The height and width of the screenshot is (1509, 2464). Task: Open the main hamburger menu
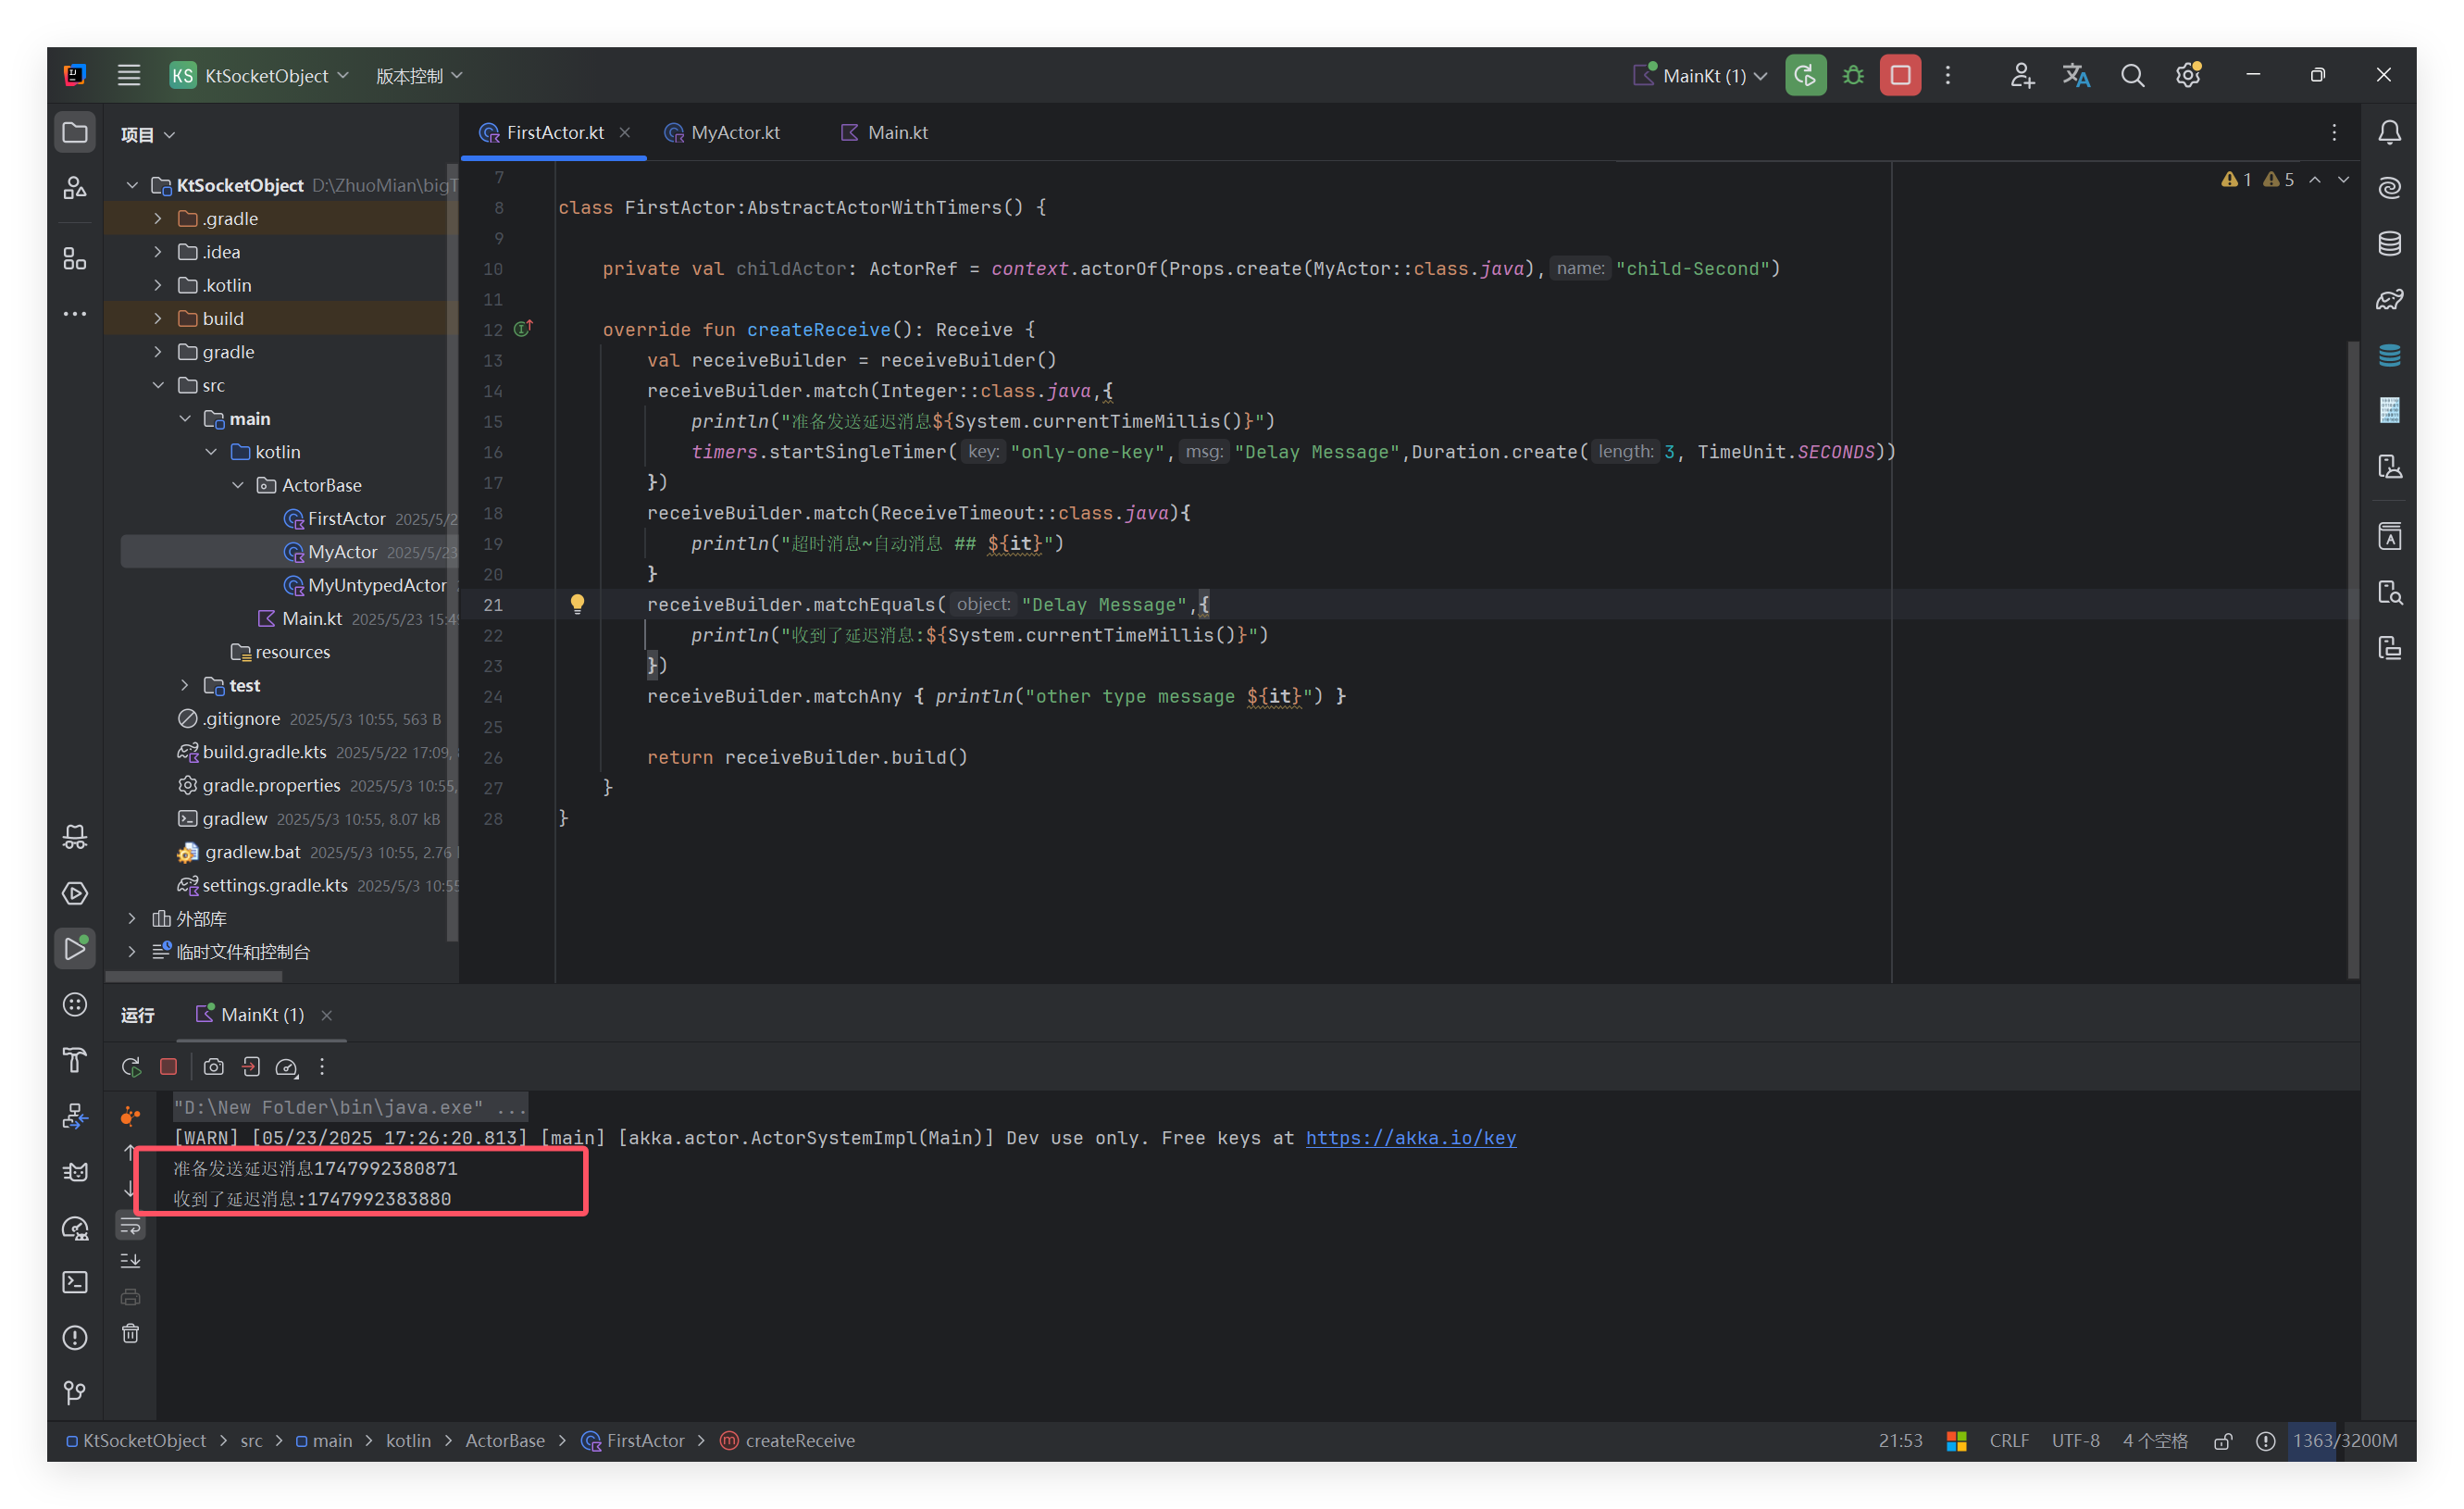pos(128,75)
